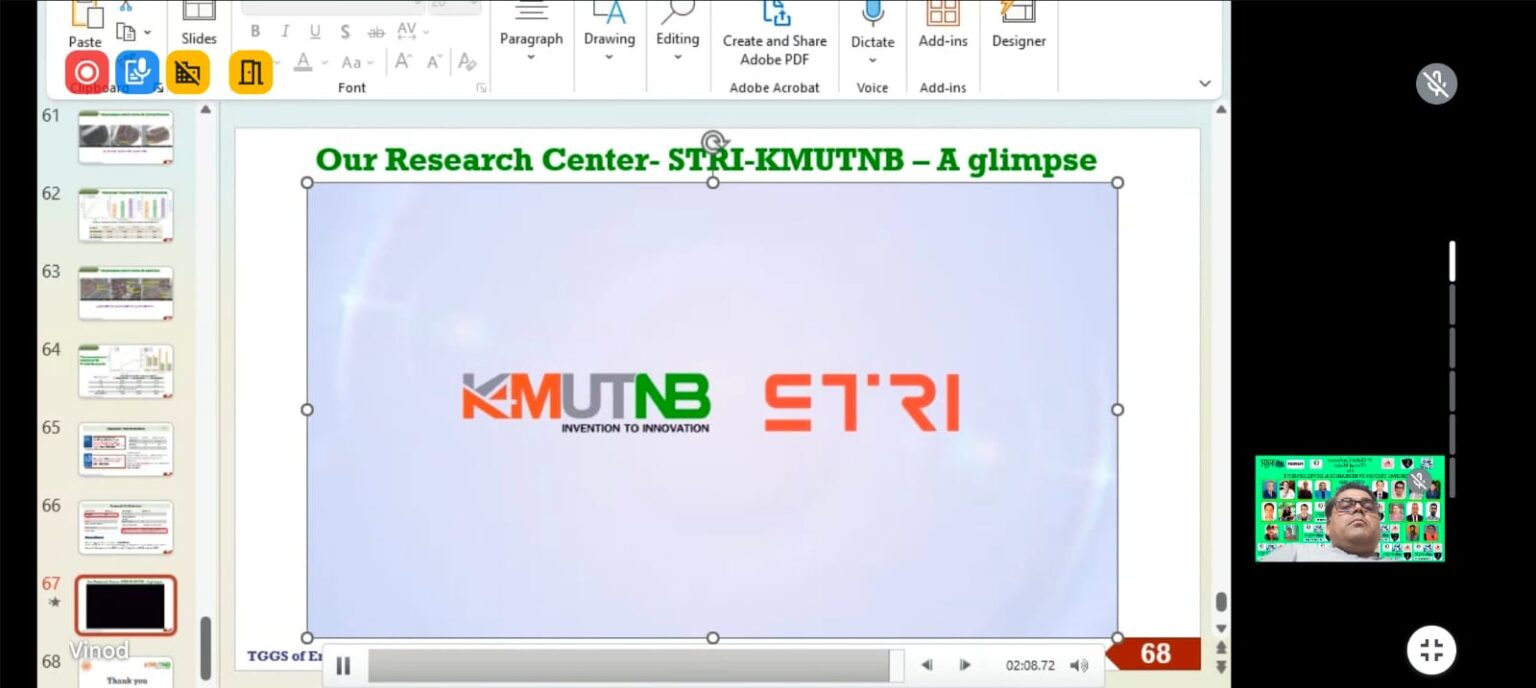Toggle bold formatting
Screen dimensions: 1536x688
click(256, 31)
